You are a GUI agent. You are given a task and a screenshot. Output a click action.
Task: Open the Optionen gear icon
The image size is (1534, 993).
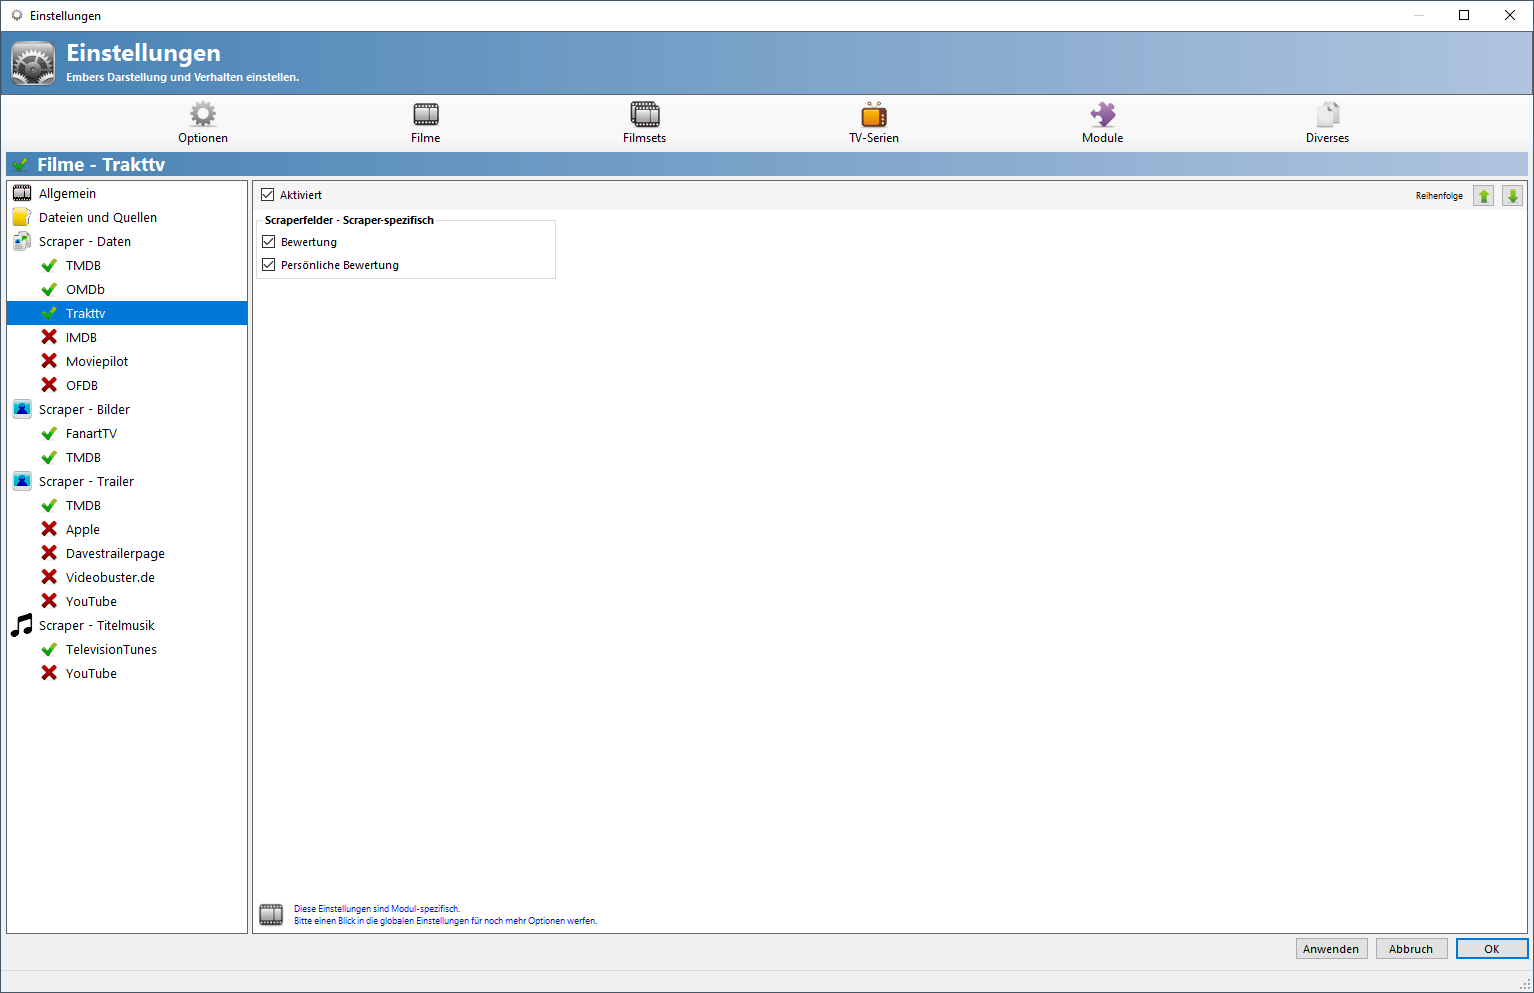click(203, 114)
